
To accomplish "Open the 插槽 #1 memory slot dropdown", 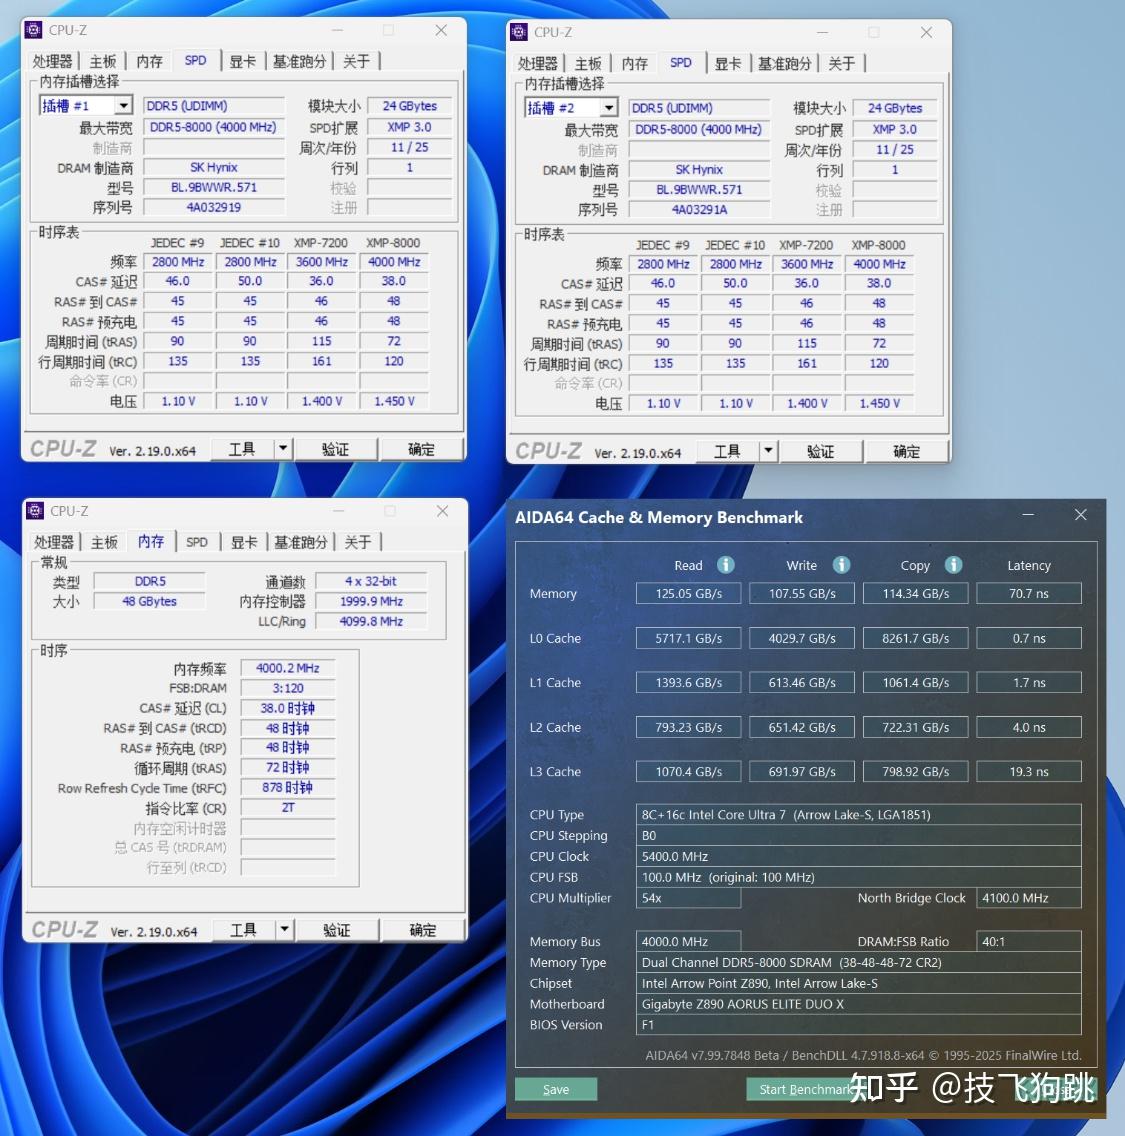I will point(124,106).
